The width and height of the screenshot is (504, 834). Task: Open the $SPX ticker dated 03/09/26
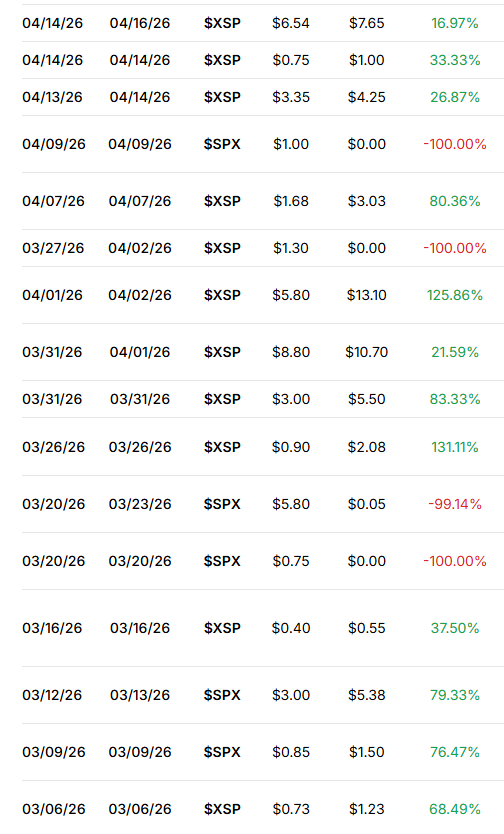[x=222, y=752]
